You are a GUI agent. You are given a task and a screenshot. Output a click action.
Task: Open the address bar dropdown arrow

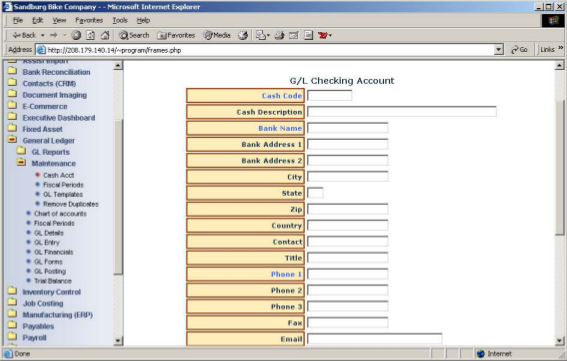499,50
